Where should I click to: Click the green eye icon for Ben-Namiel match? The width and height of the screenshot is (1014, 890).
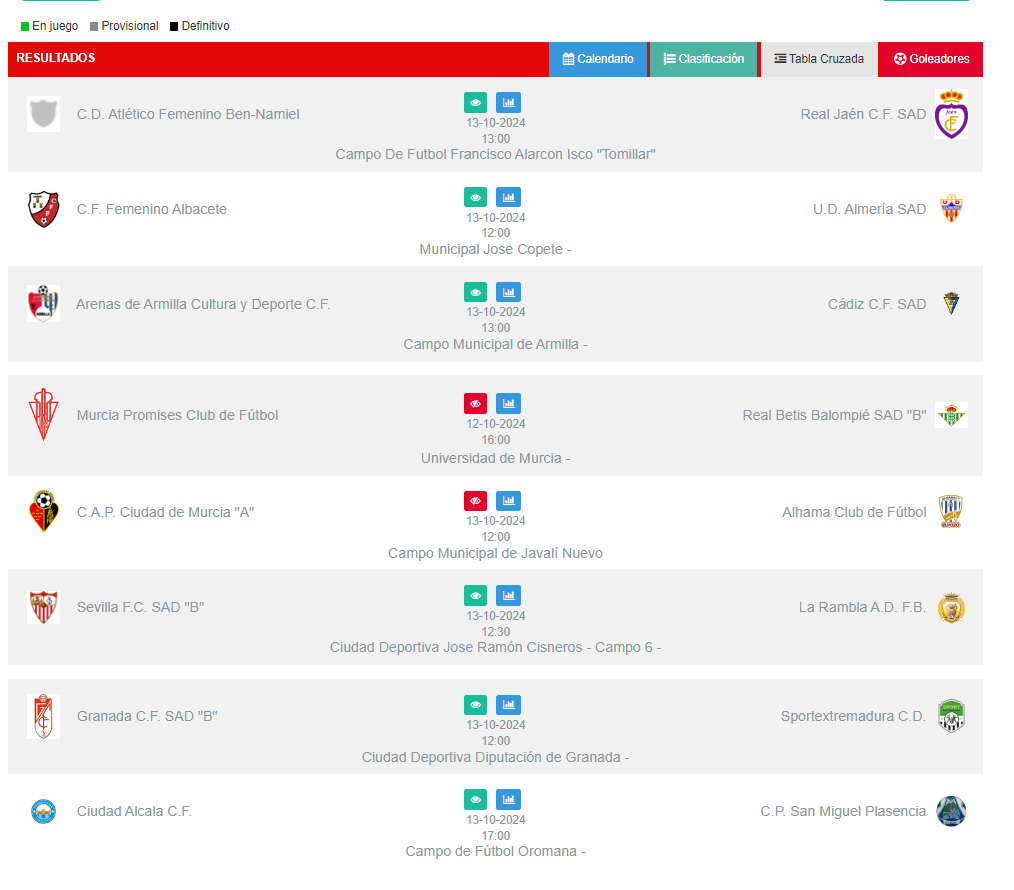[x=475, y=102]
